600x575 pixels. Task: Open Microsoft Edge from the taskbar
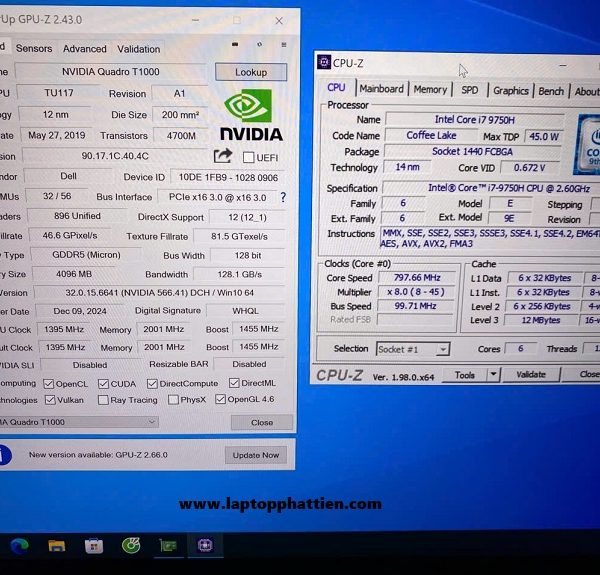pos(19,546)
